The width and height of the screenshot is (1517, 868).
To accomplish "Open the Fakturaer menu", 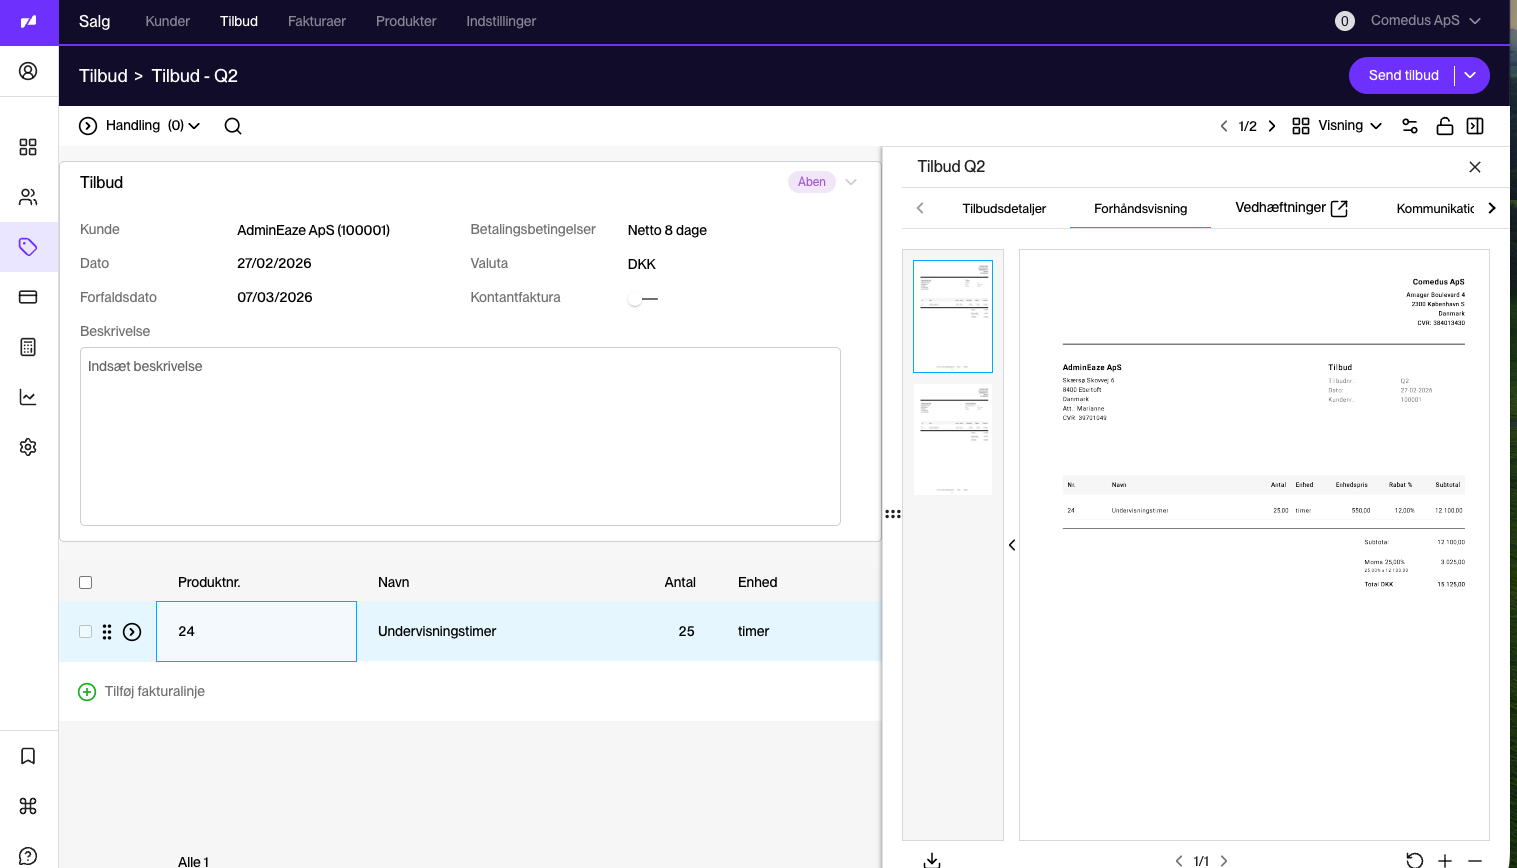I will [x=317, y=21].
